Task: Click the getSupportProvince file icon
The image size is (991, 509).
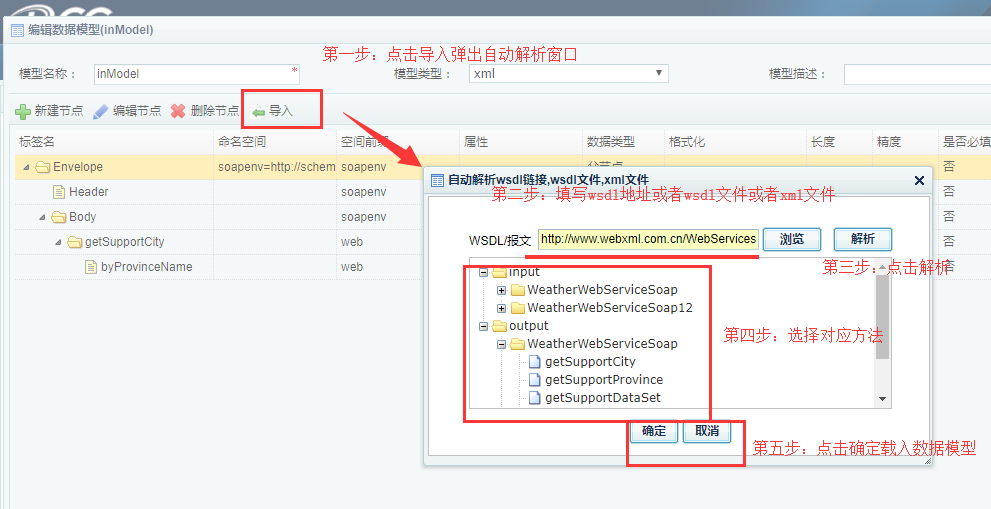Action: 535,379
